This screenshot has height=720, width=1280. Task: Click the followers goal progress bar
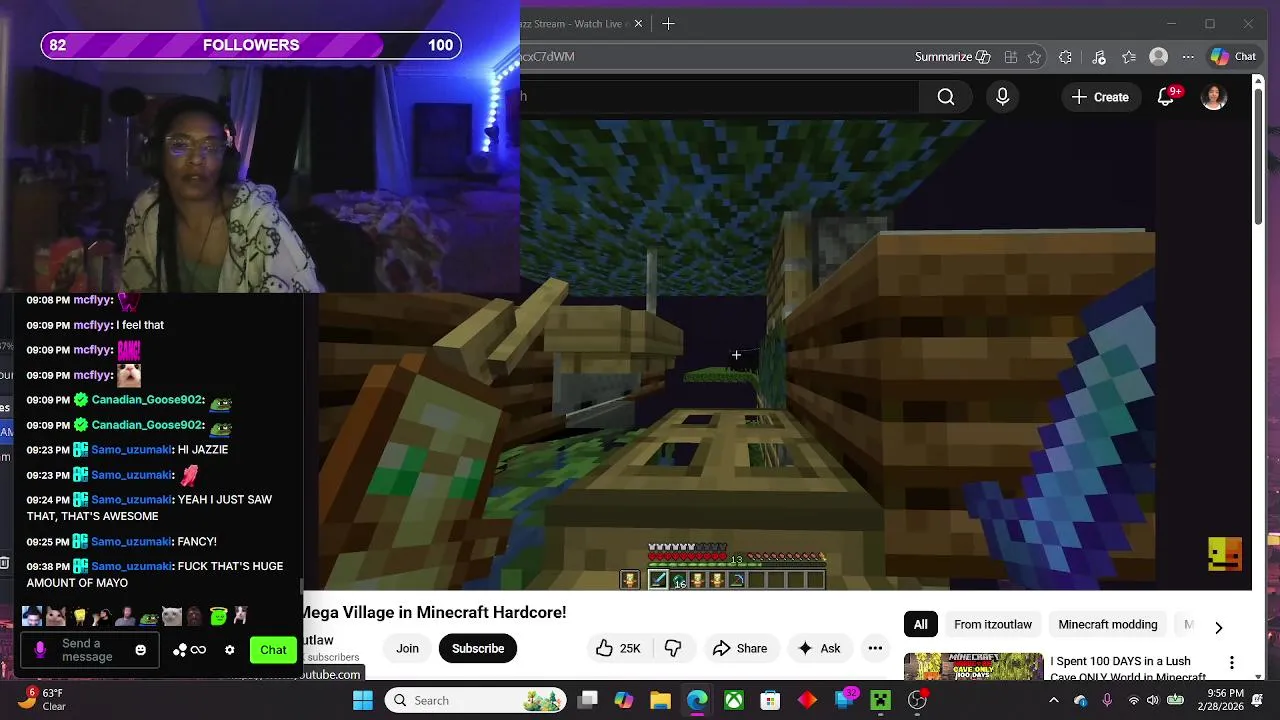coord(251,45)
